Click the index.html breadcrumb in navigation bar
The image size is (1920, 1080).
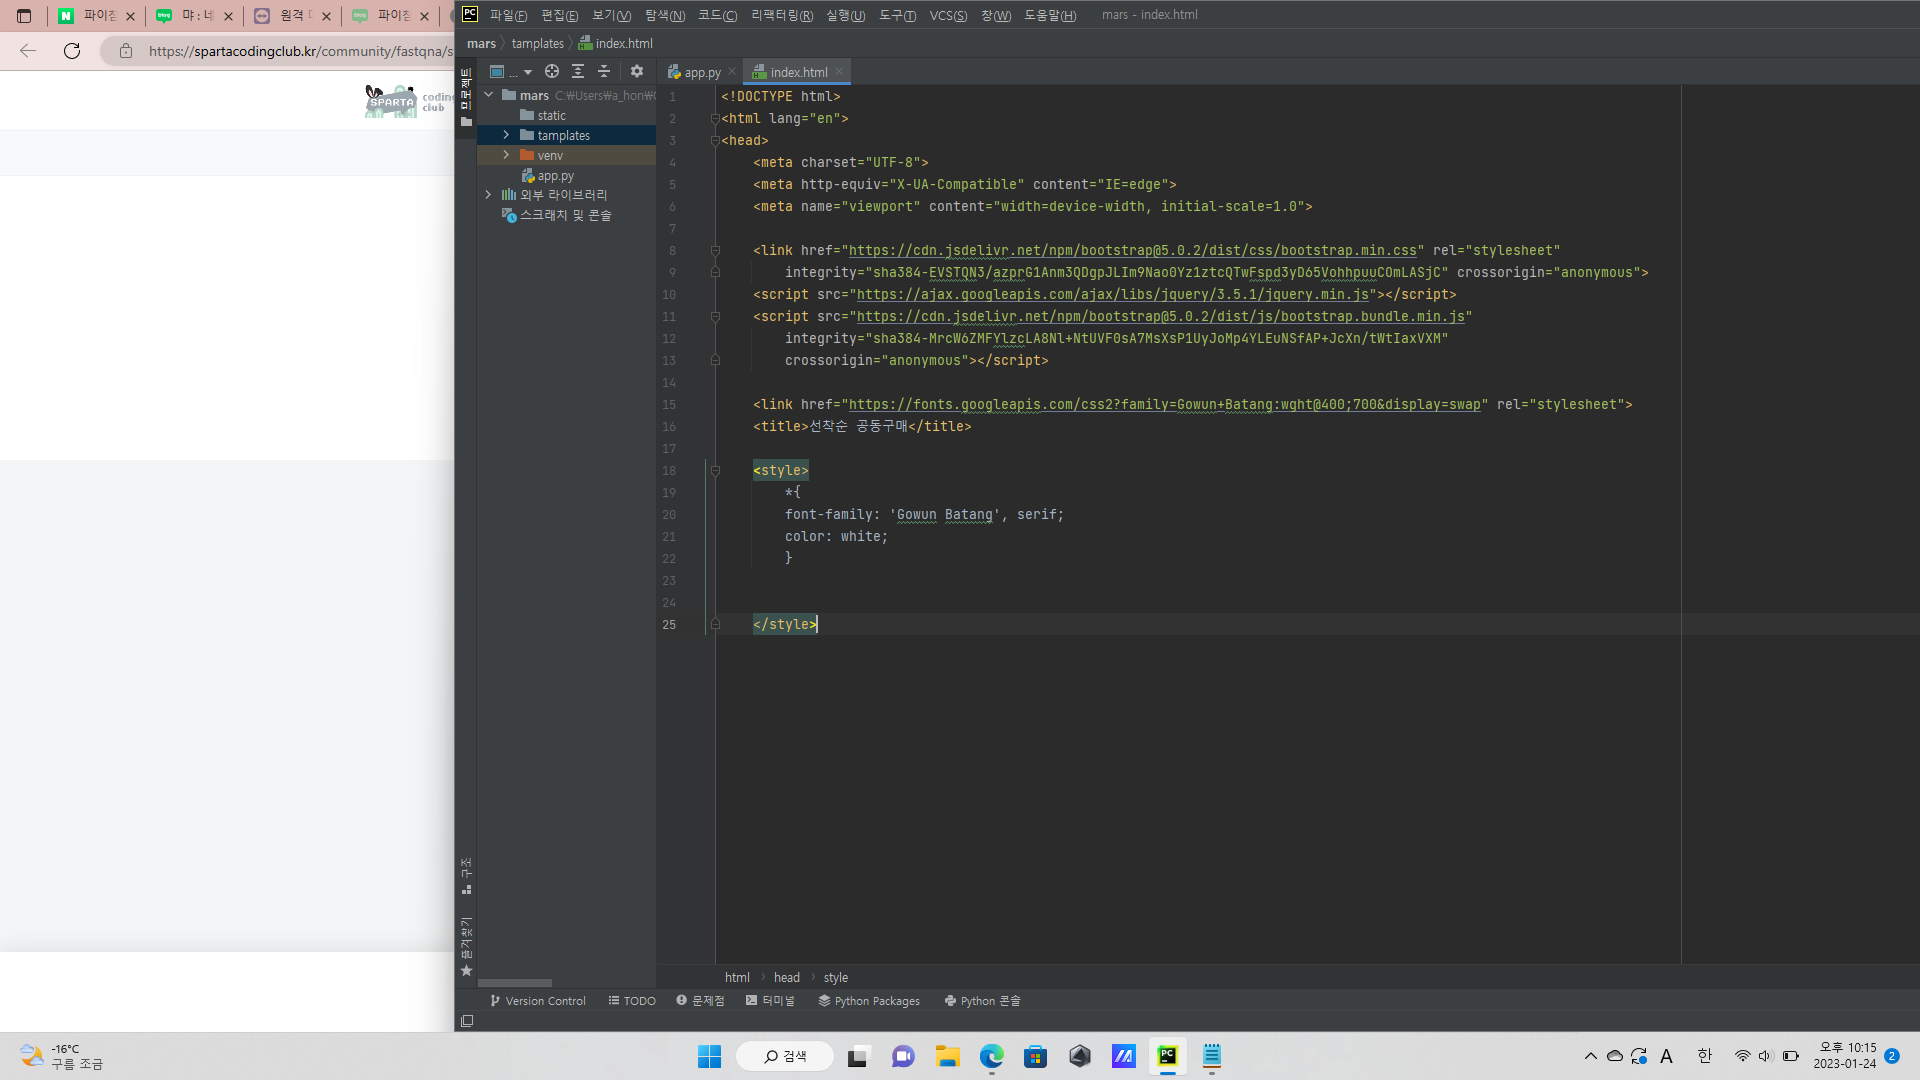click(615, 43)
